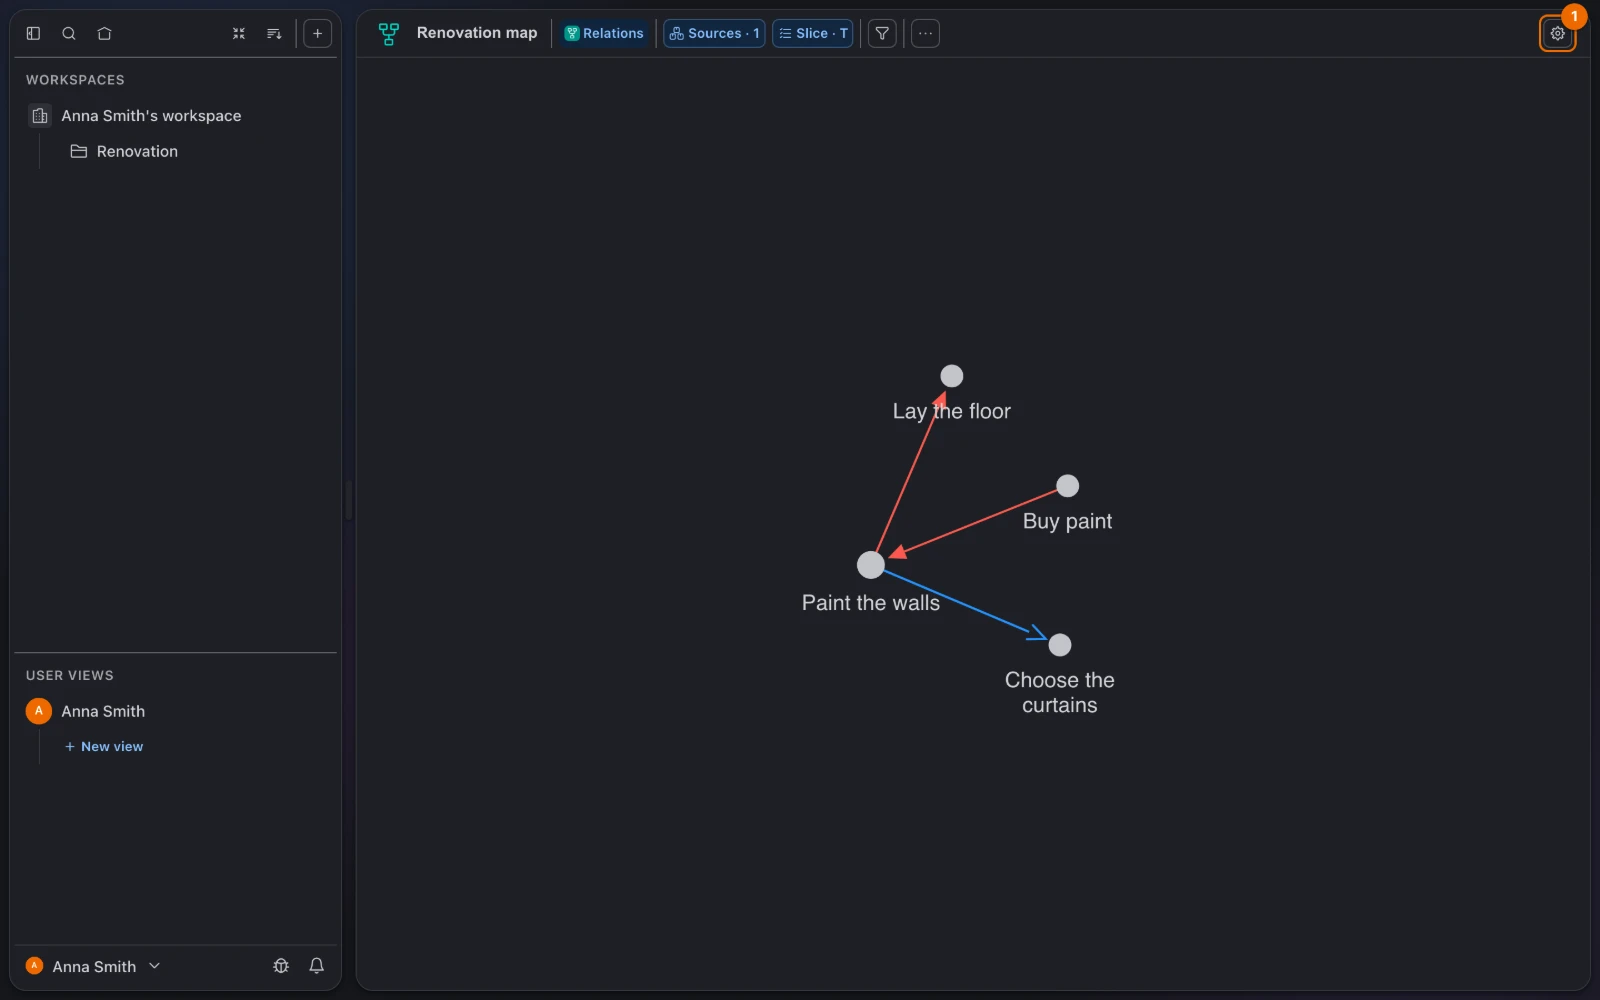Open search with the magnifier icon

[x=69, y=33]
